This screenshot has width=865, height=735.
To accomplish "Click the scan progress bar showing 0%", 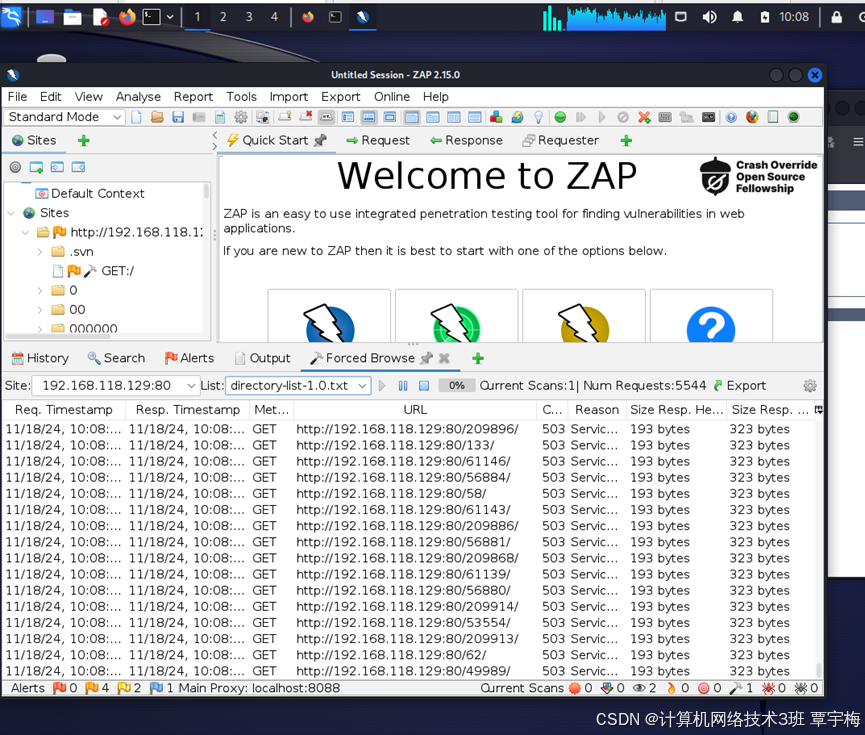I will (x=456, y=383).
